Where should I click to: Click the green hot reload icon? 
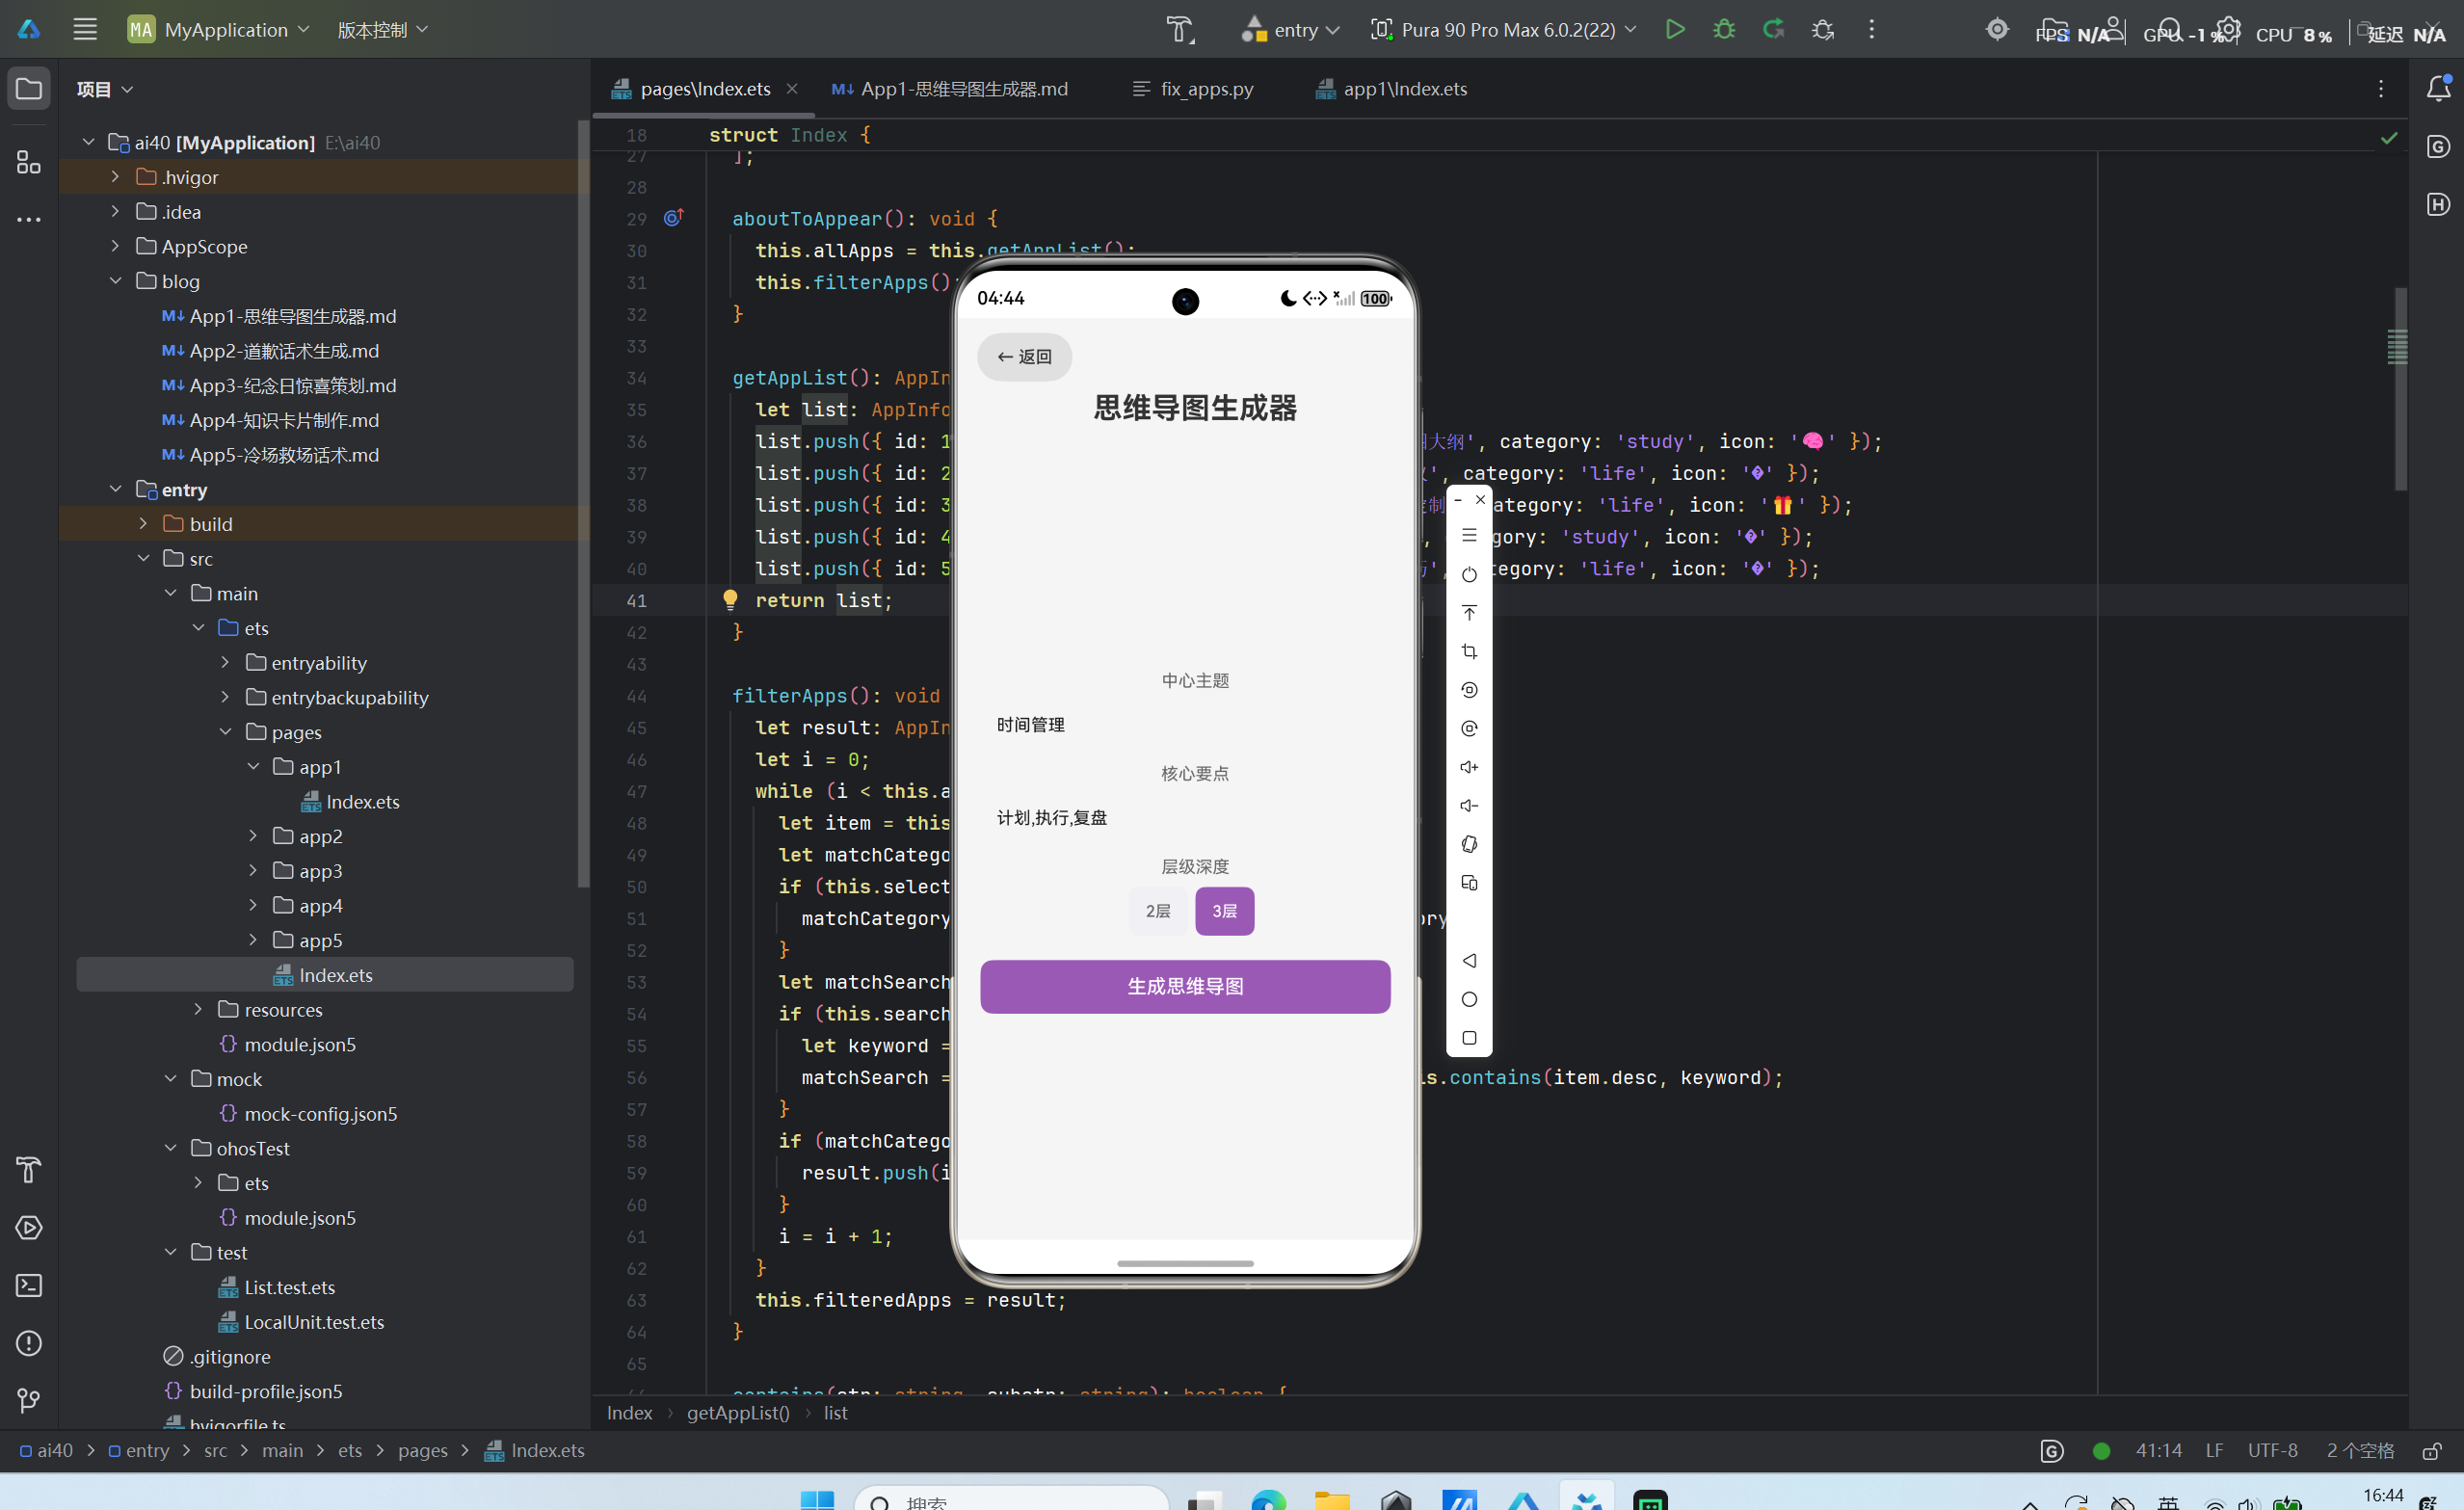coord(1773,29)
